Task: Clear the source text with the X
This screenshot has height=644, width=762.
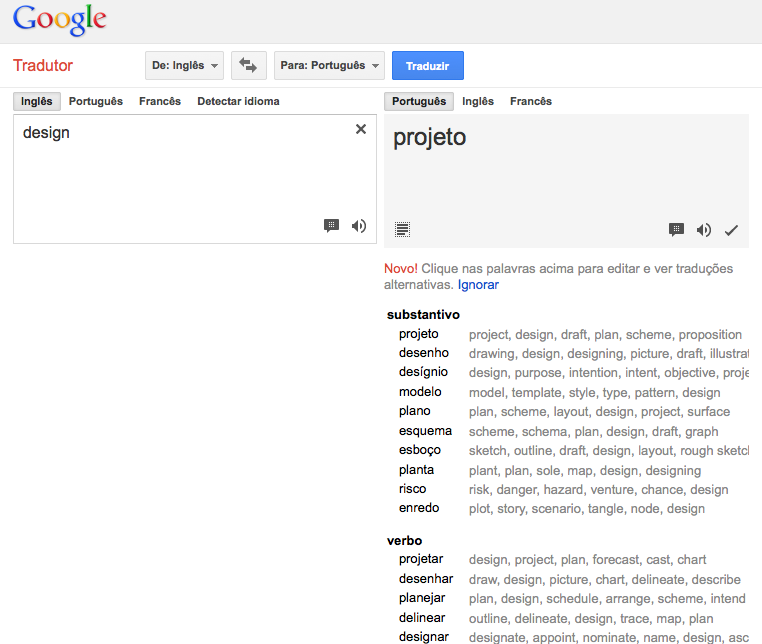Action: (x=361, y=129)
